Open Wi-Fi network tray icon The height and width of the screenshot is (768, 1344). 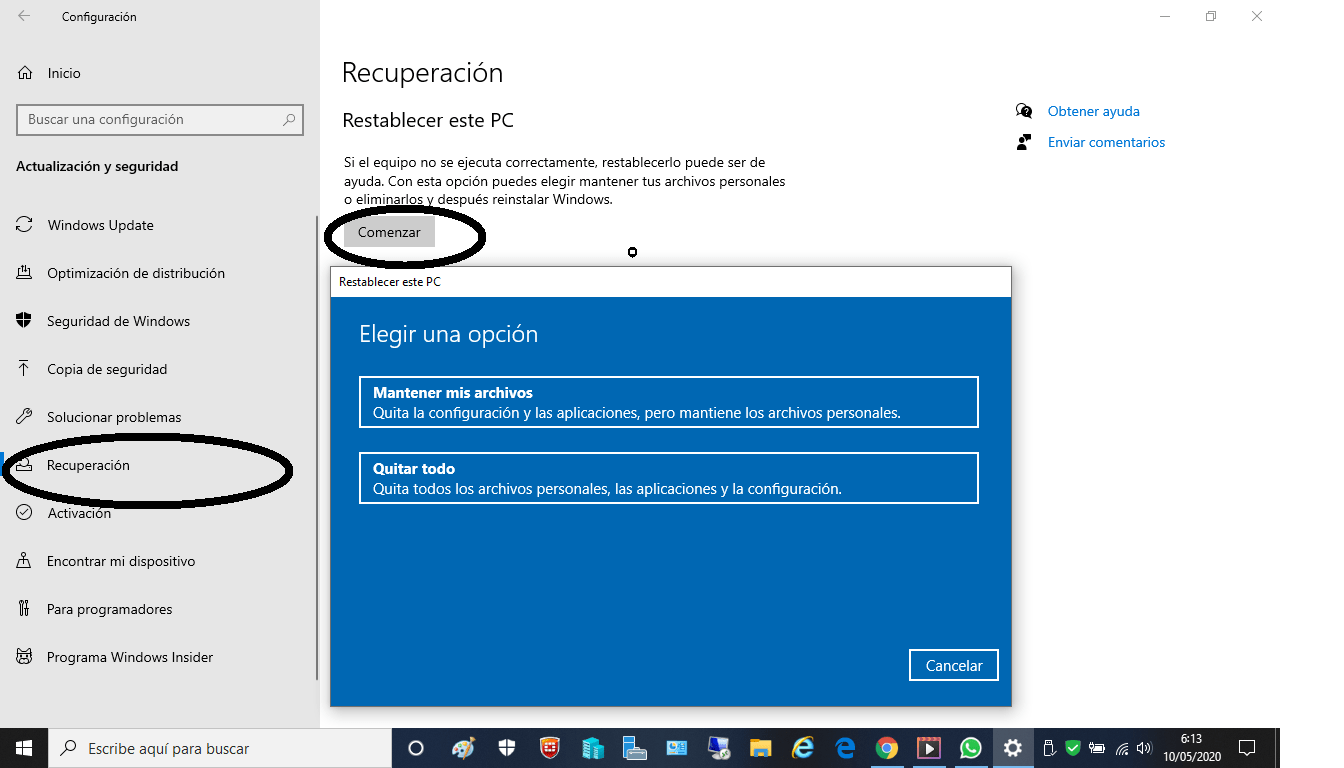pos(1122,748)
